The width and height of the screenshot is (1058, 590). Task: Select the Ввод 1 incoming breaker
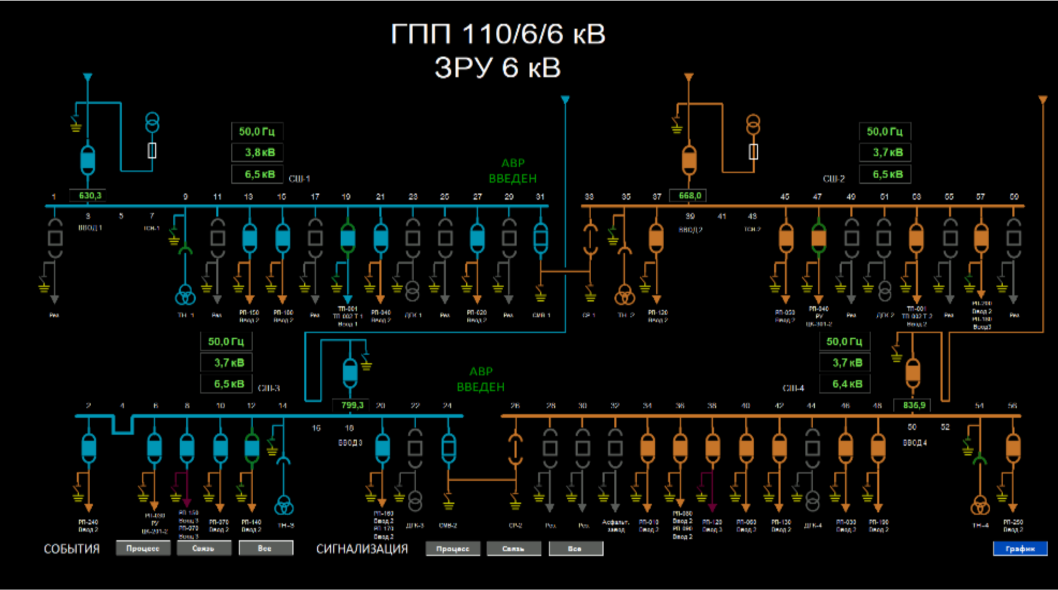tap(87, 159)
